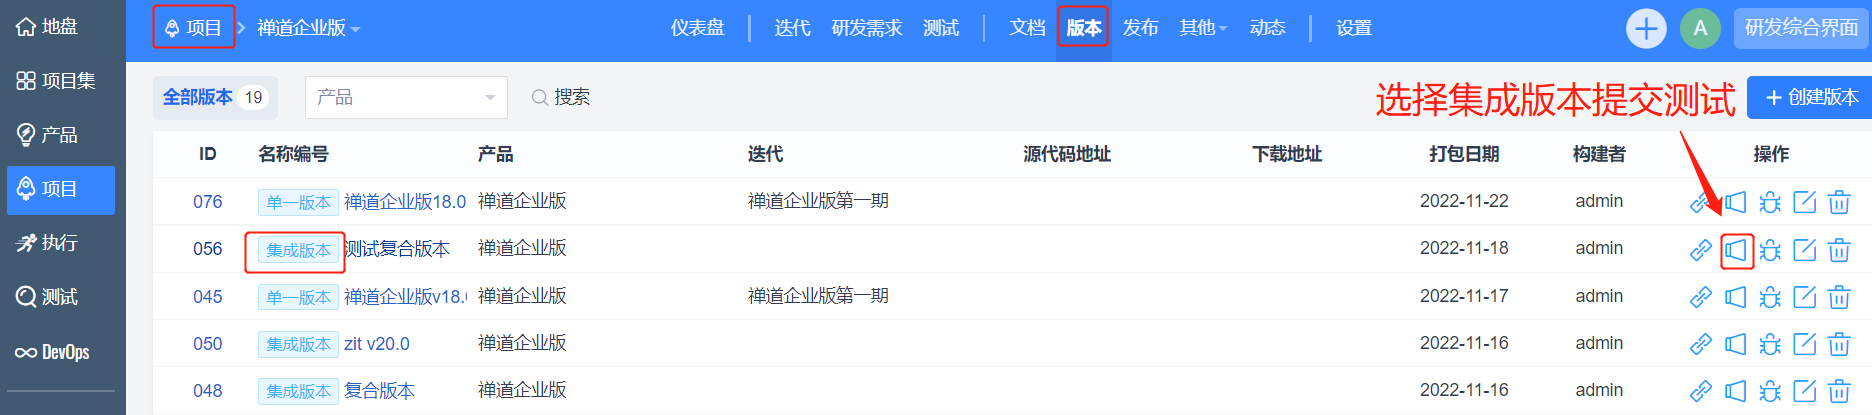The height and width of the screenshot is (415, 1872).
Task: Open build link 禅道企业版18.0
Action: [x=405, y=202]
